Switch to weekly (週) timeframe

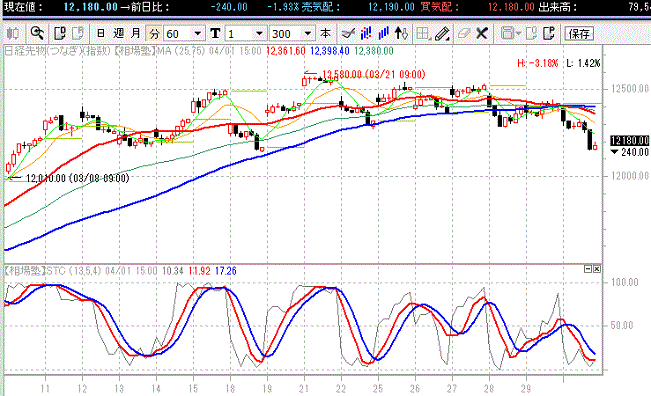[x=118, y=33]
